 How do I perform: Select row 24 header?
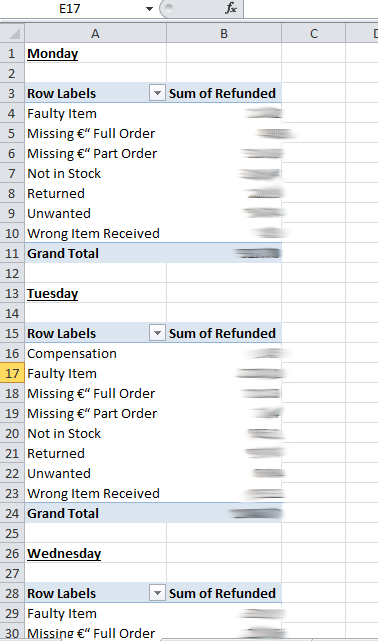pos(12,513)
